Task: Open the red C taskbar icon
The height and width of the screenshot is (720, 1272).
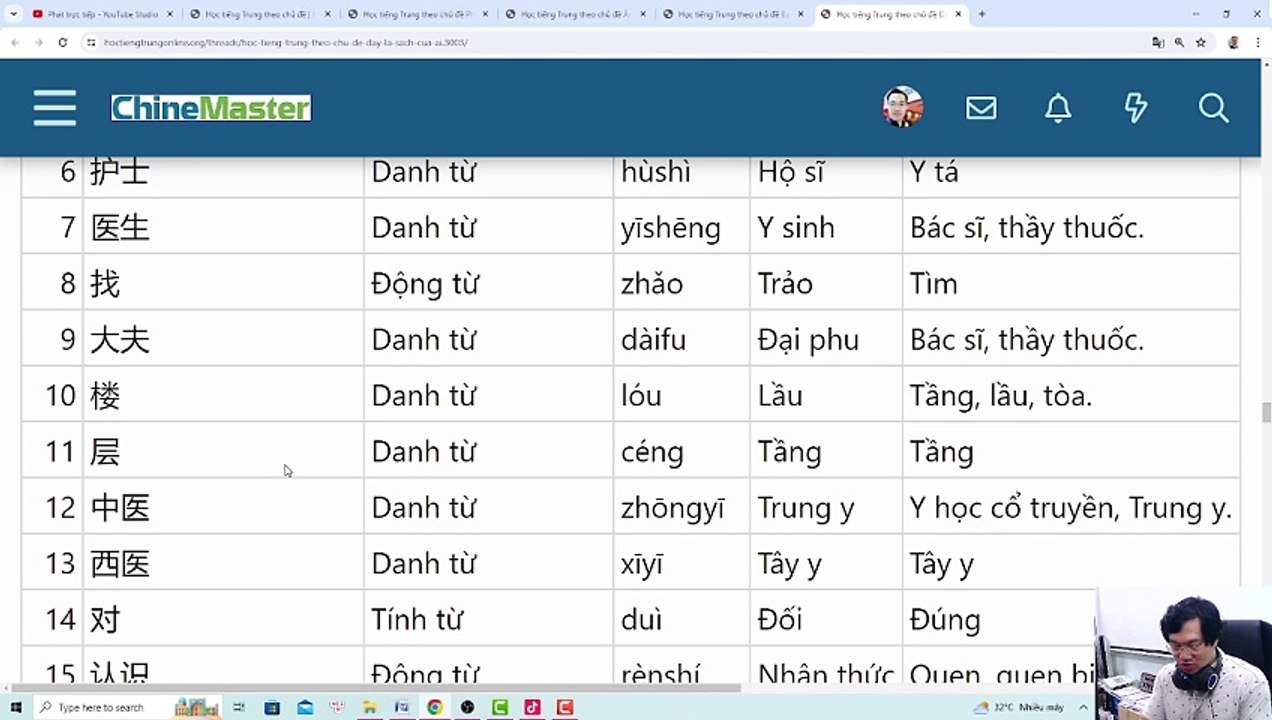Action: 565,707
